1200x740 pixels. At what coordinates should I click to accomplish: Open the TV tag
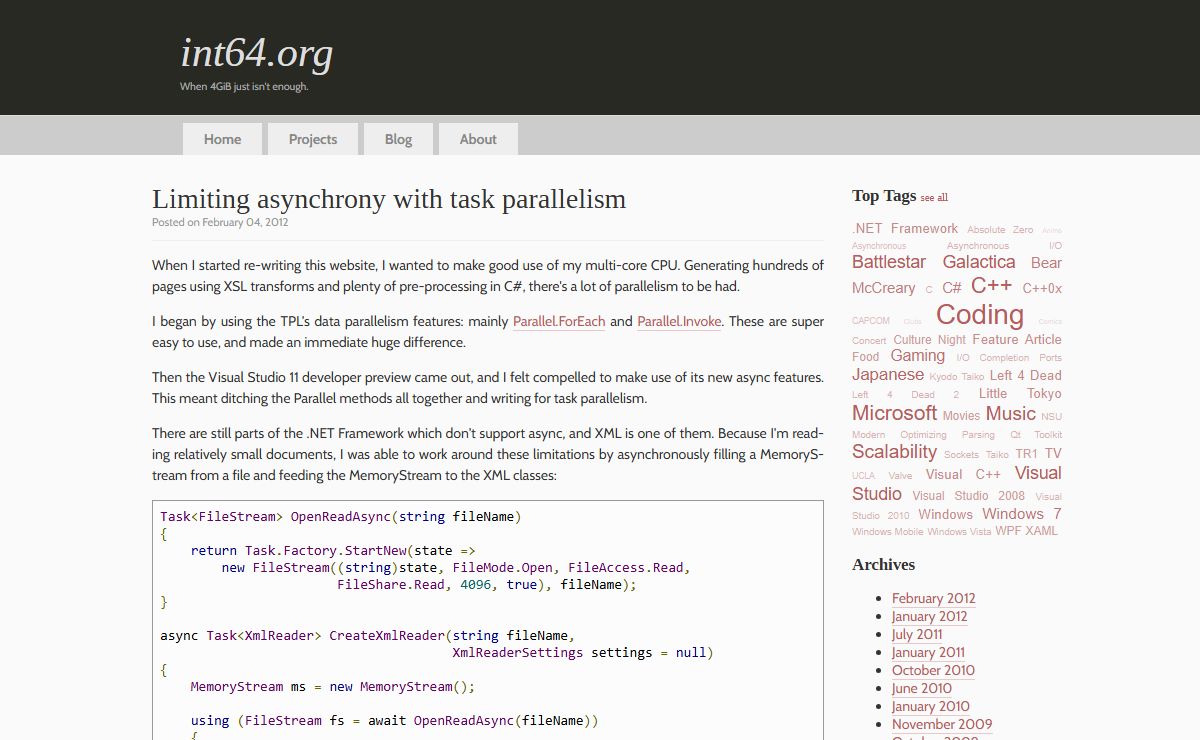[1053, 453]
